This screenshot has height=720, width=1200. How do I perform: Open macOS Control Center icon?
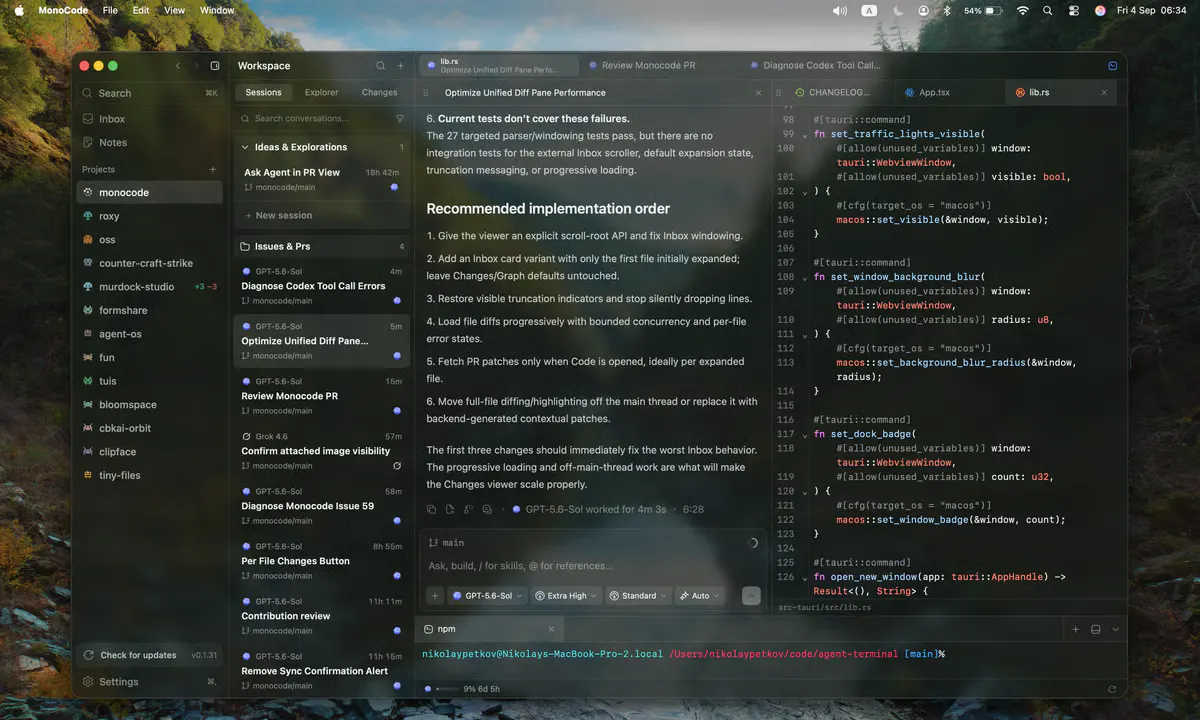point(1074,10)
